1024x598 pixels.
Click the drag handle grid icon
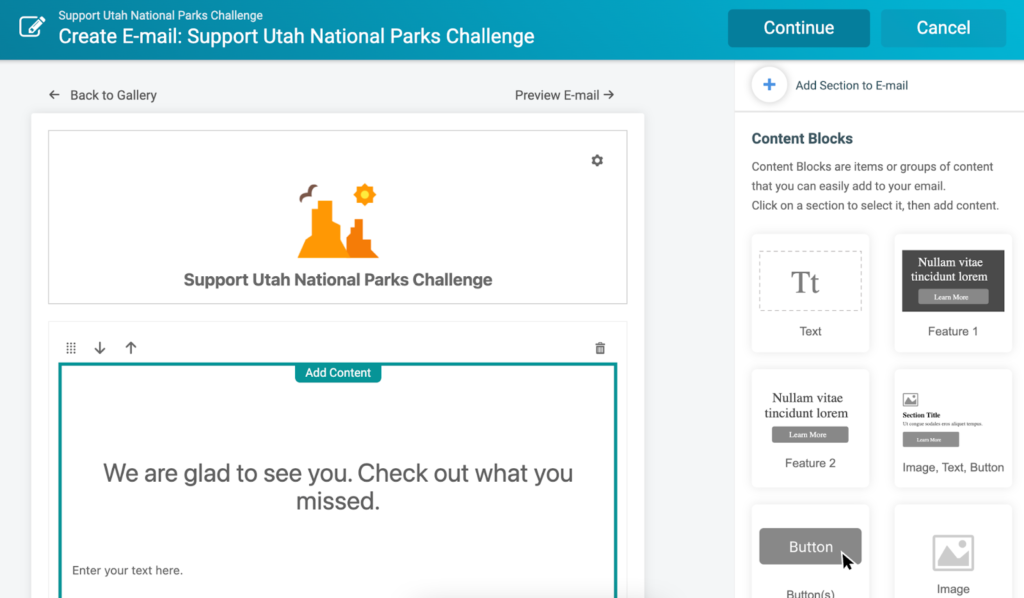click(x=71, y=348)
